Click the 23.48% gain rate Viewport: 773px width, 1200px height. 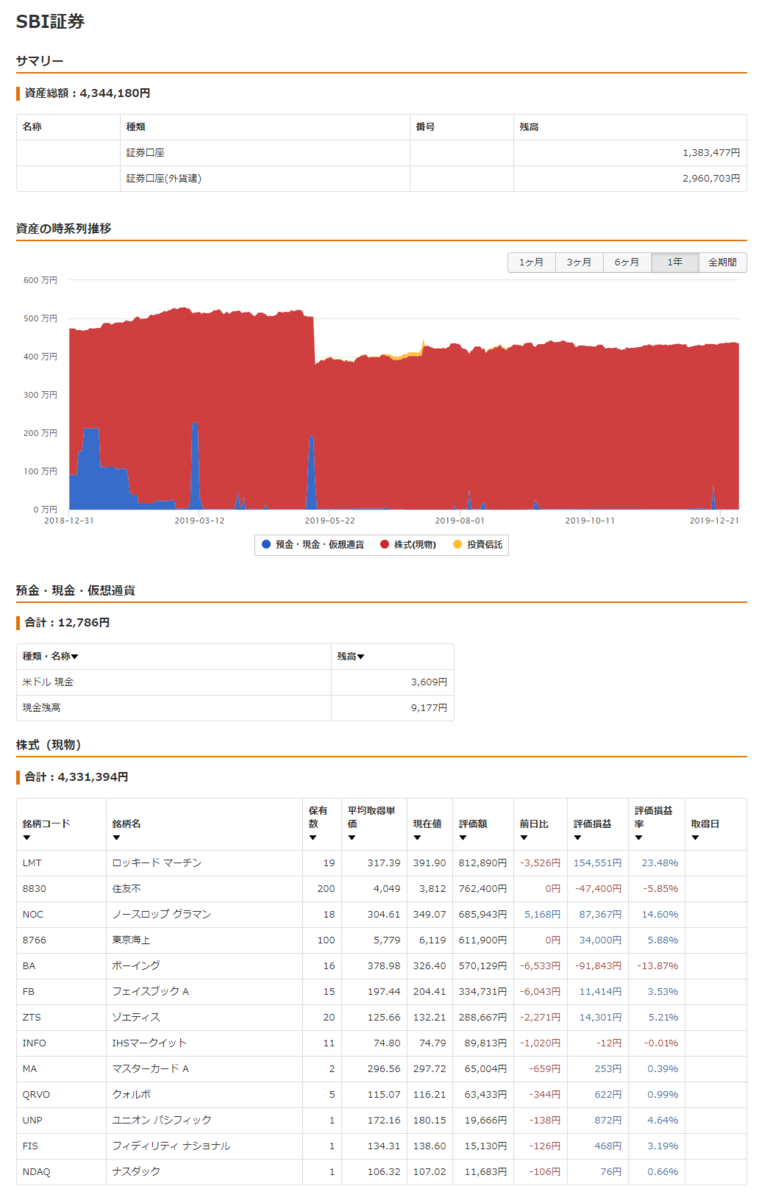(x=660, y=863)
